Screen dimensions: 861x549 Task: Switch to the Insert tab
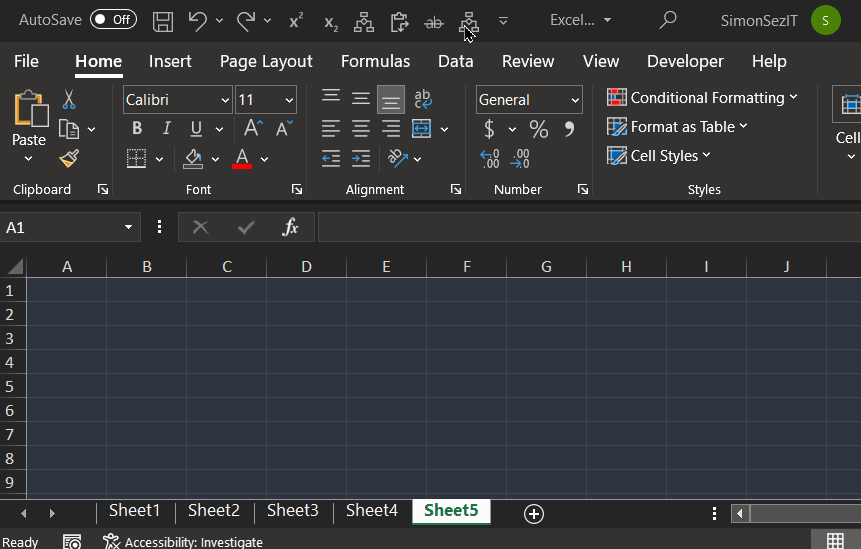pos(170,61)
